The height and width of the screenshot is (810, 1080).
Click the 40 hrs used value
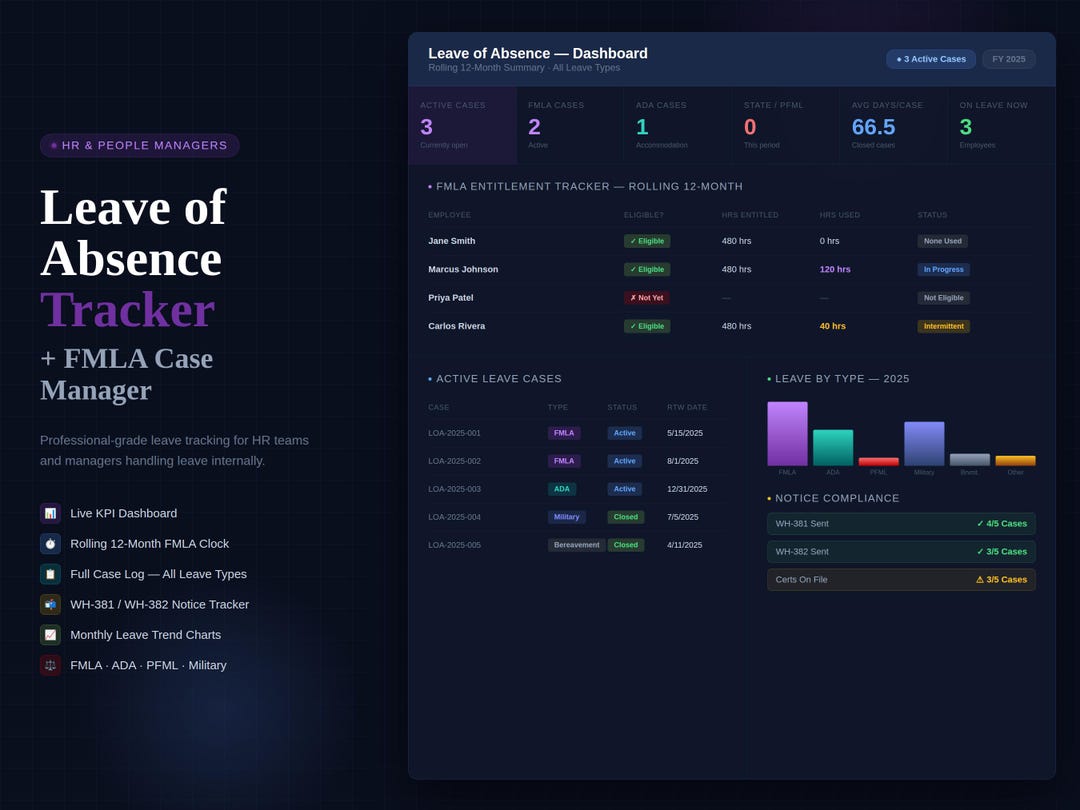coord(832,326)
